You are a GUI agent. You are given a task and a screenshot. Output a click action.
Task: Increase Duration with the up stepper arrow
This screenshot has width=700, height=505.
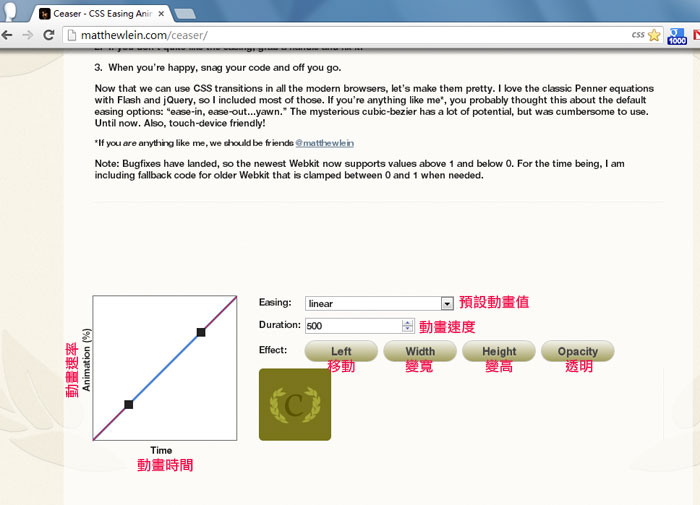(407, 322)
